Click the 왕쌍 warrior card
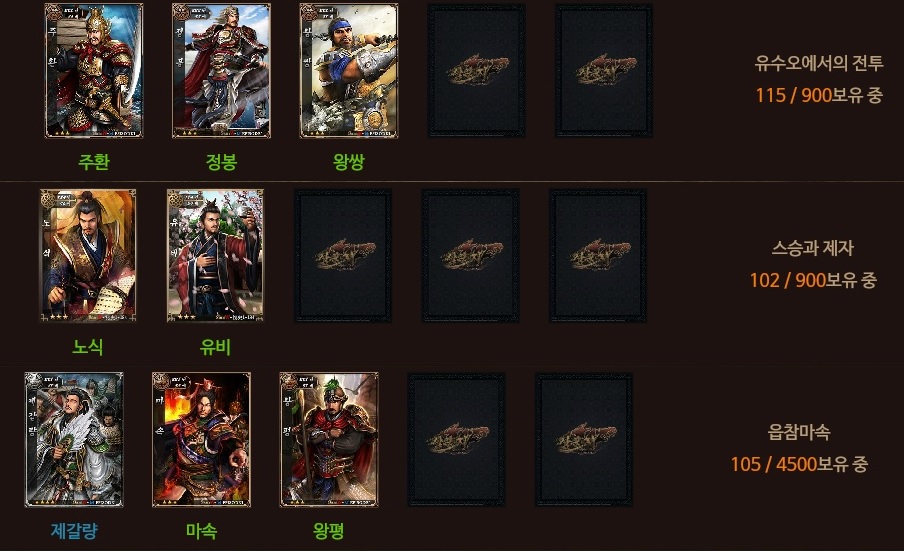The width and height of the screenshot is (904, 551). click(x=349, y=71)
